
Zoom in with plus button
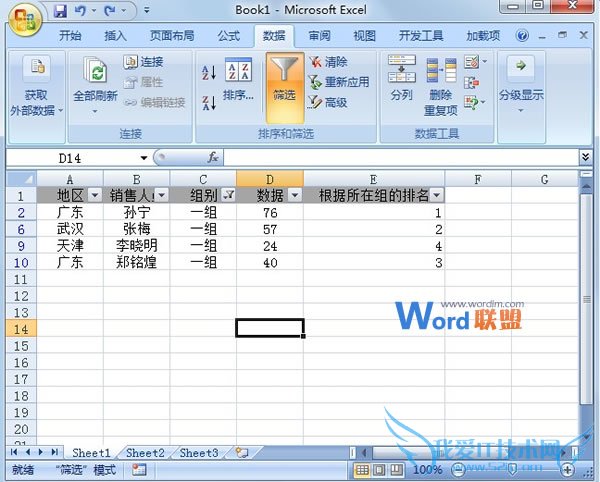pos(567,469)
